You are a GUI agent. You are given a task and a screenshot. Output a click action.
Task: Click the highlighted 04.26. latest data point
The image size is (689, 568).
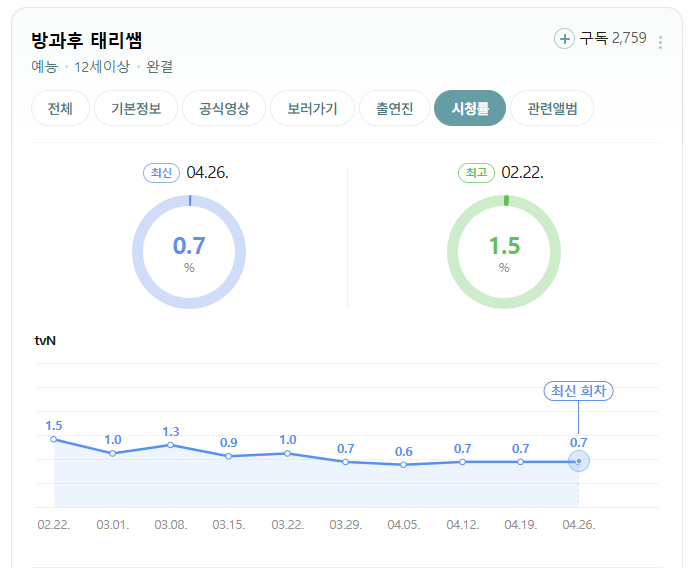coord(579,461)
